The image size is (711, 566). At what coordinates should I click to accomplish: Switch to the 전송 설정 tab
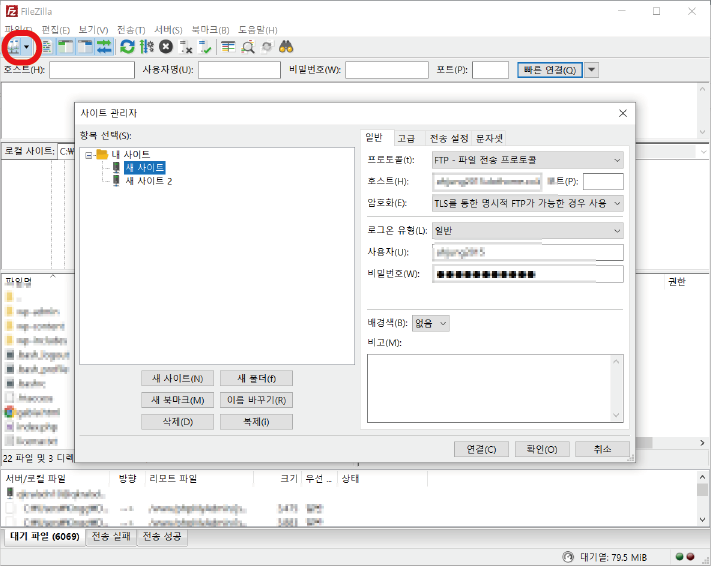449,138
